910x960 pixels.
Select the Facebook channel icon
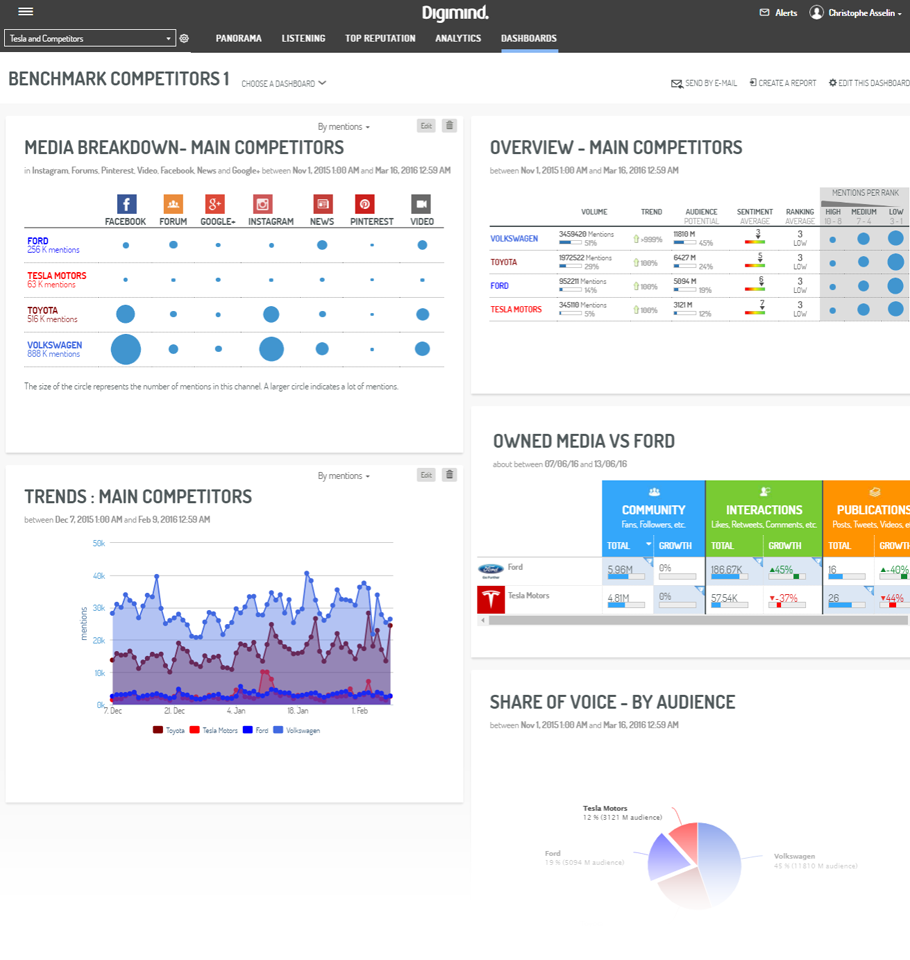126,204
